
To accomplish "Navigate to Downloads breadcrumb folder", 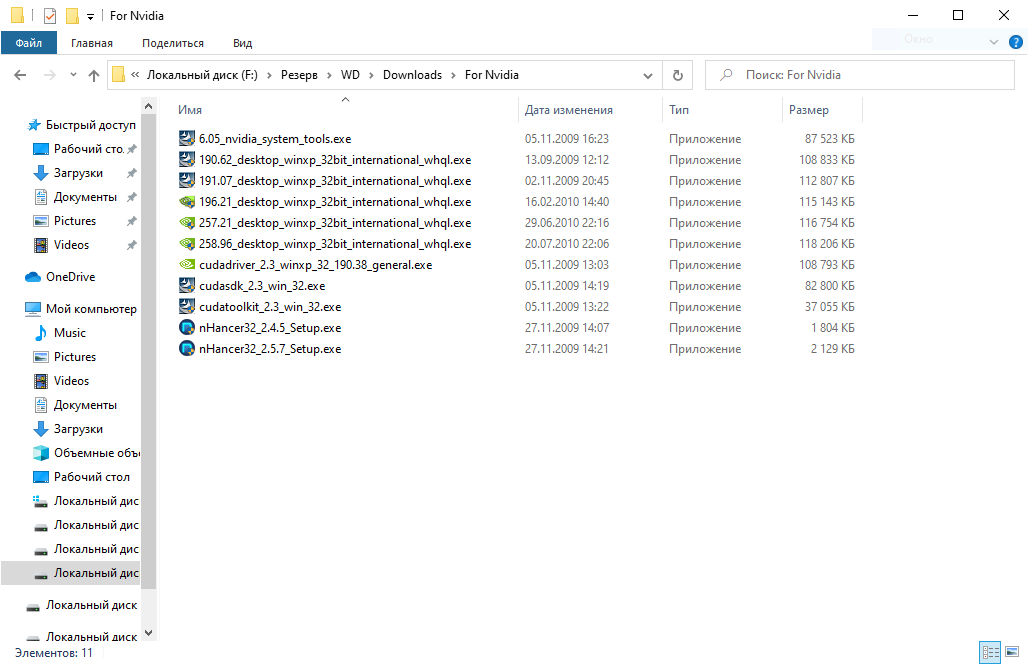I will tap(412, 75).
